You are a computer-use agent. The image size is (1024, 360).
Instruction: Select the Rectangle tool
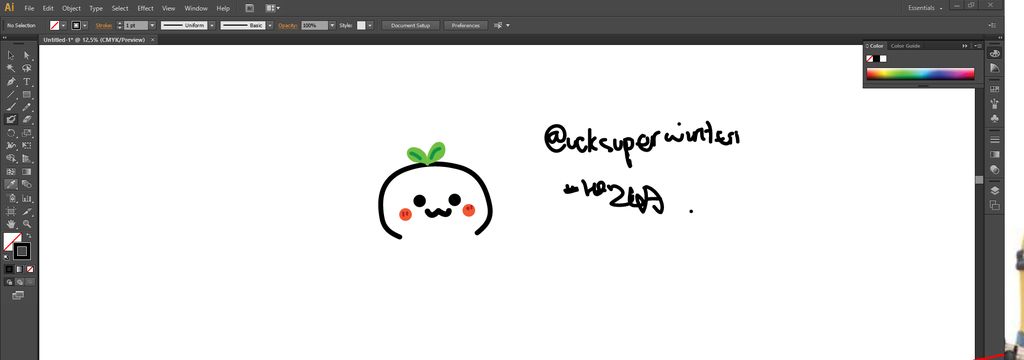click(x=27, y=94)
